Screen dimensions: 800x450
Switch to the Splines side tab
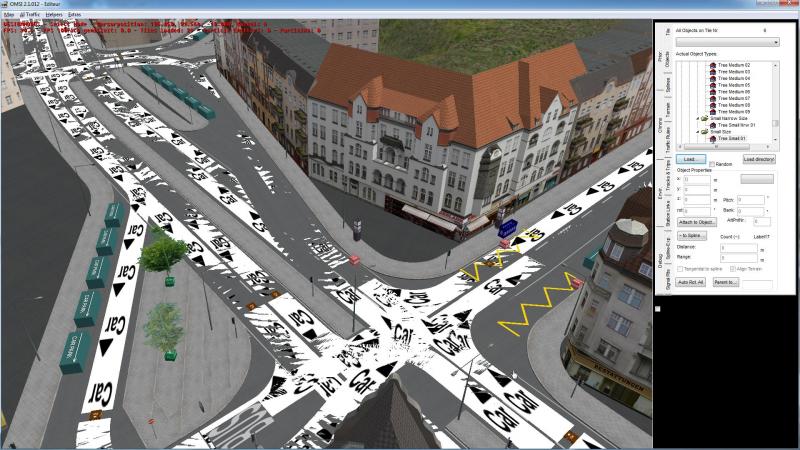tap(667, 84)
